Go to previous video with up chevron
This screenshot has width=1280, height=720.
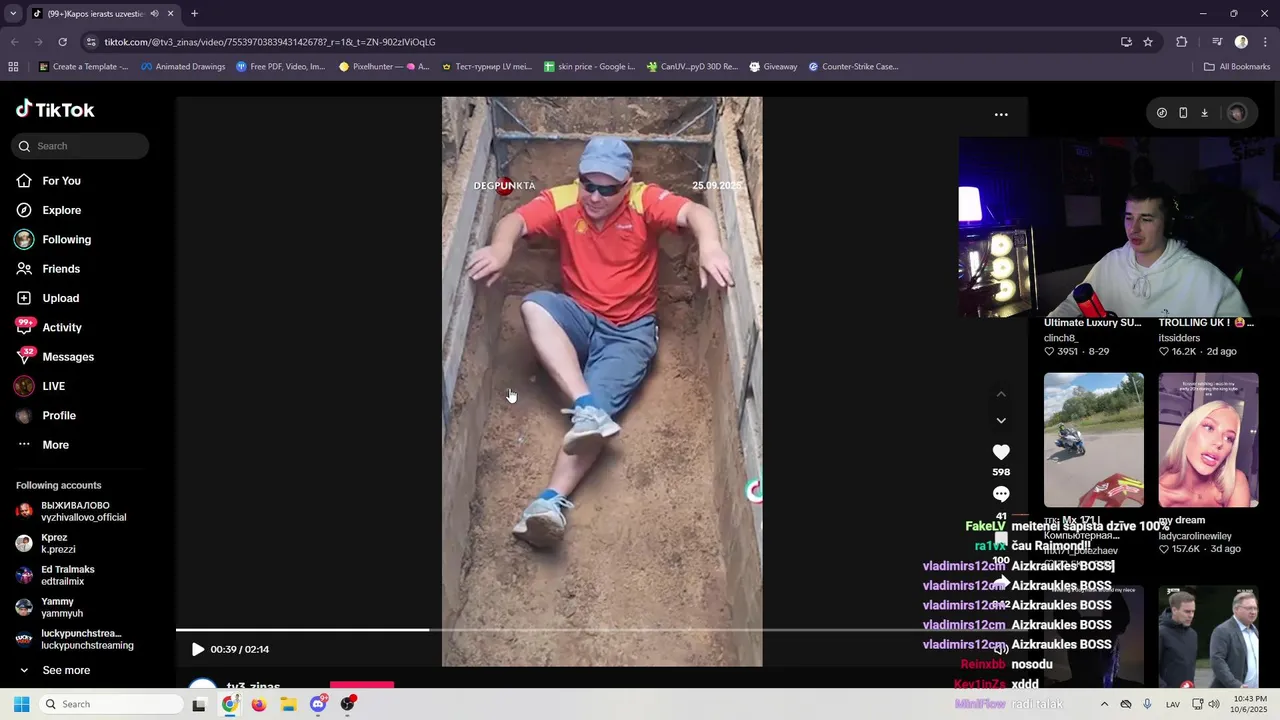coord(1001,395)
